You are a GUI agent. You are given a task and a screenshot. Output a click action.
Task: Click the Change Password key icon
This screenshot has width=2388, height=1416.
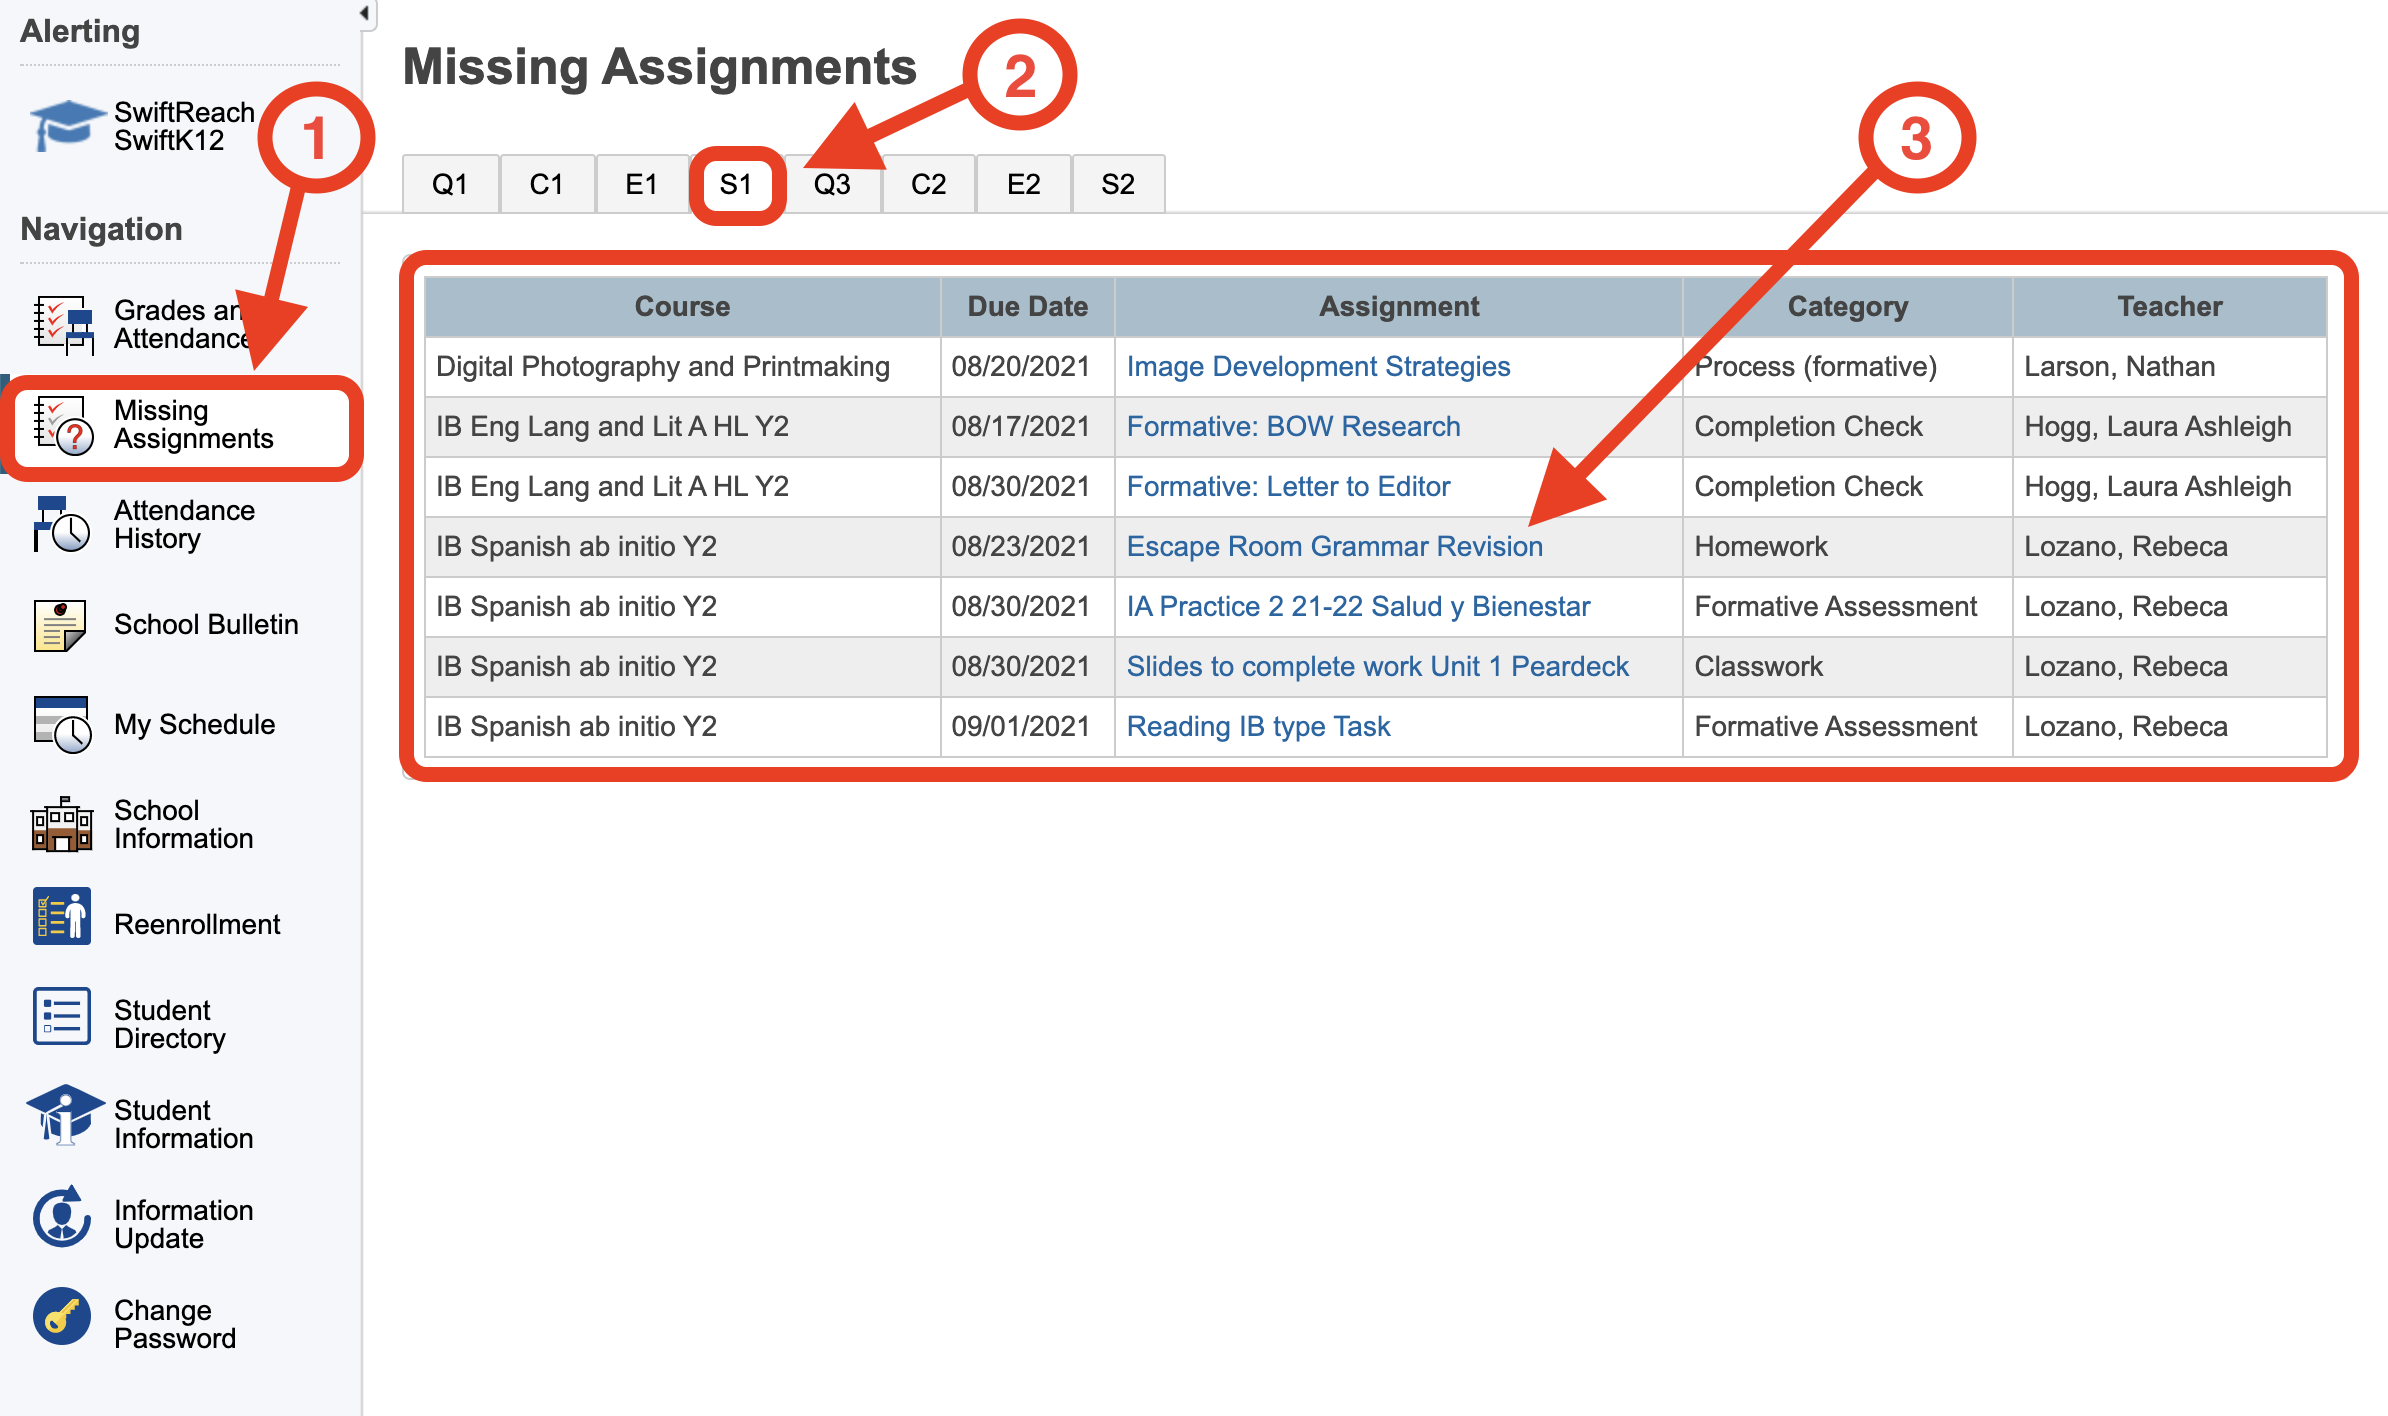click(x=62, y=1317)
